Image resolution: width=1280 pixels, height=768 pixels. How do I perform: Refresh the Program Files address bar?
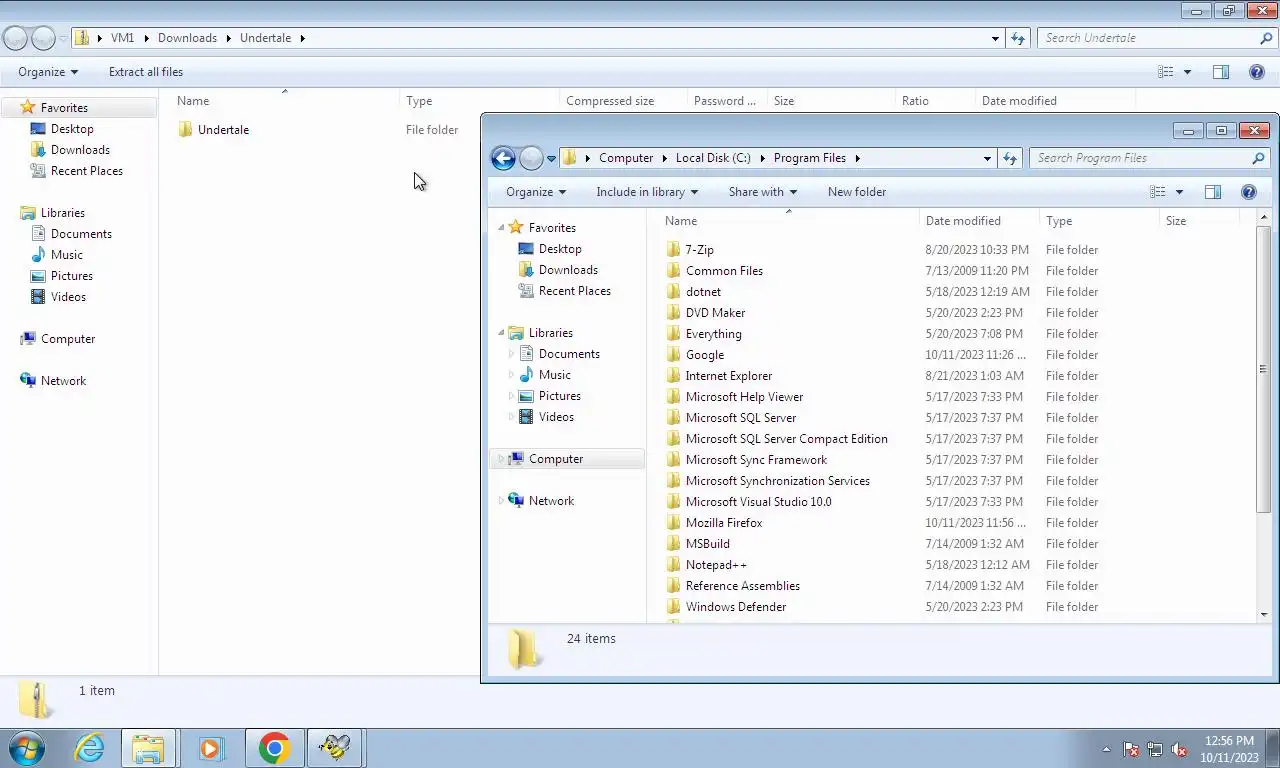pyautogui.click(x=1010, y=158)
